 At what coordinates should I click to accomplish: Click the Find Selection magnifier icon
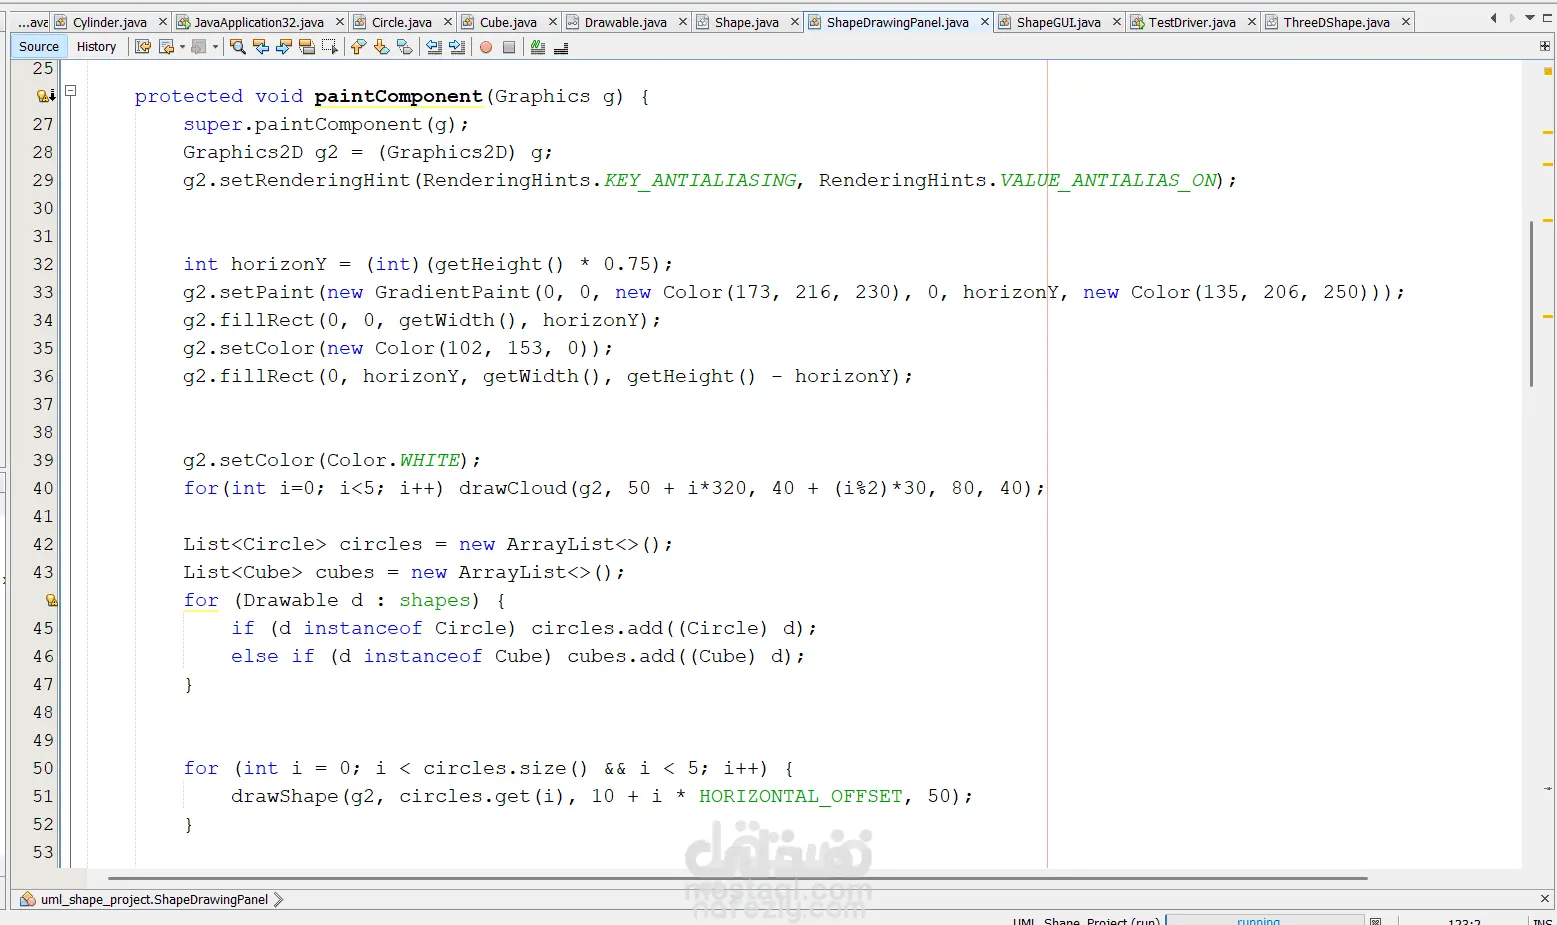pyautogui.click(x=237, y=47)
